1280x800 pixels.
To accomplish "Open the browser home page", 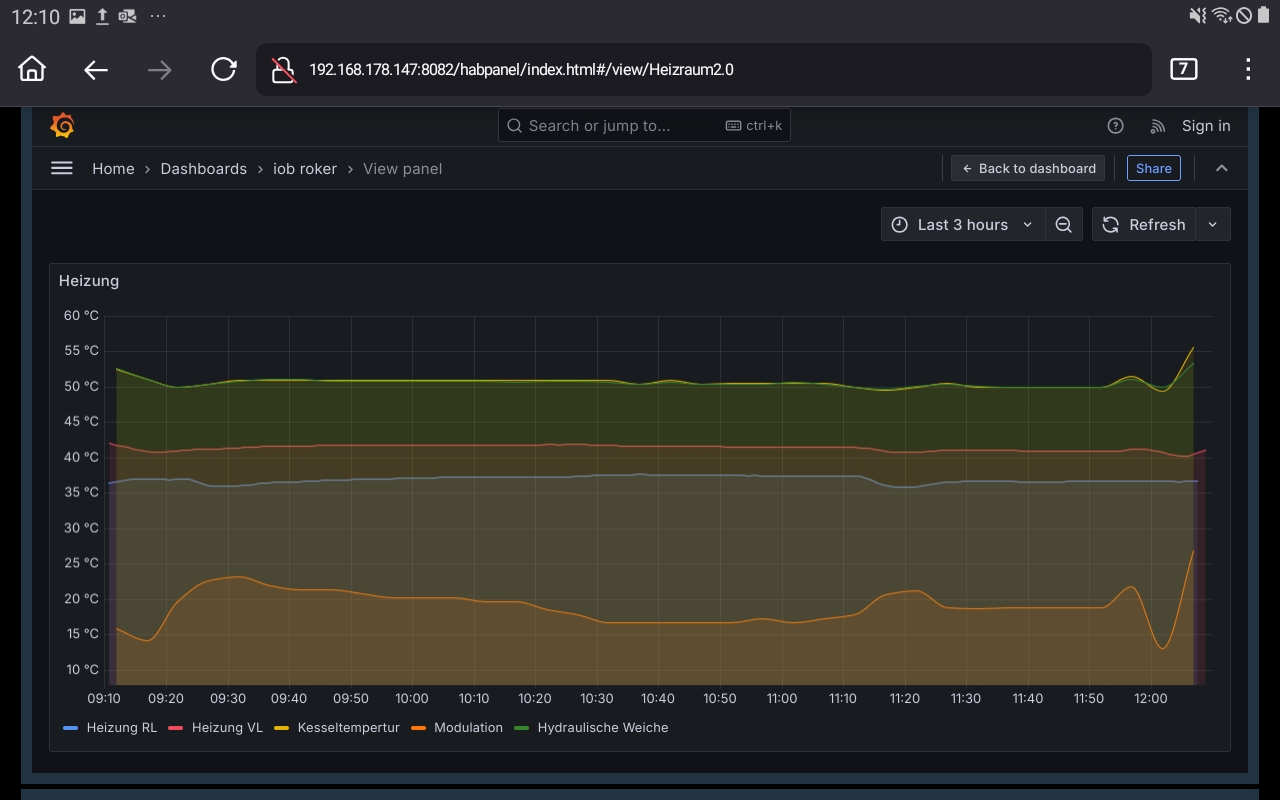I will [32, 69].
